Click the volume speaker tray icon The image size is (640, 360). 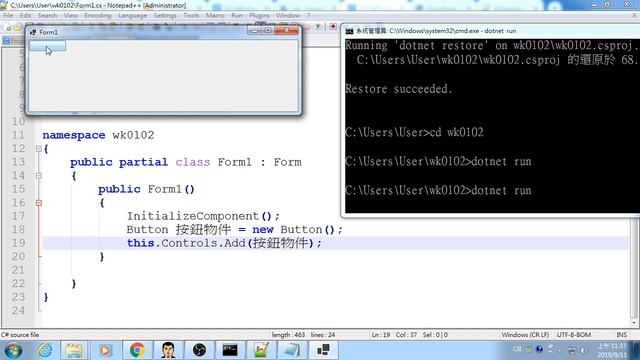(583, 350)
